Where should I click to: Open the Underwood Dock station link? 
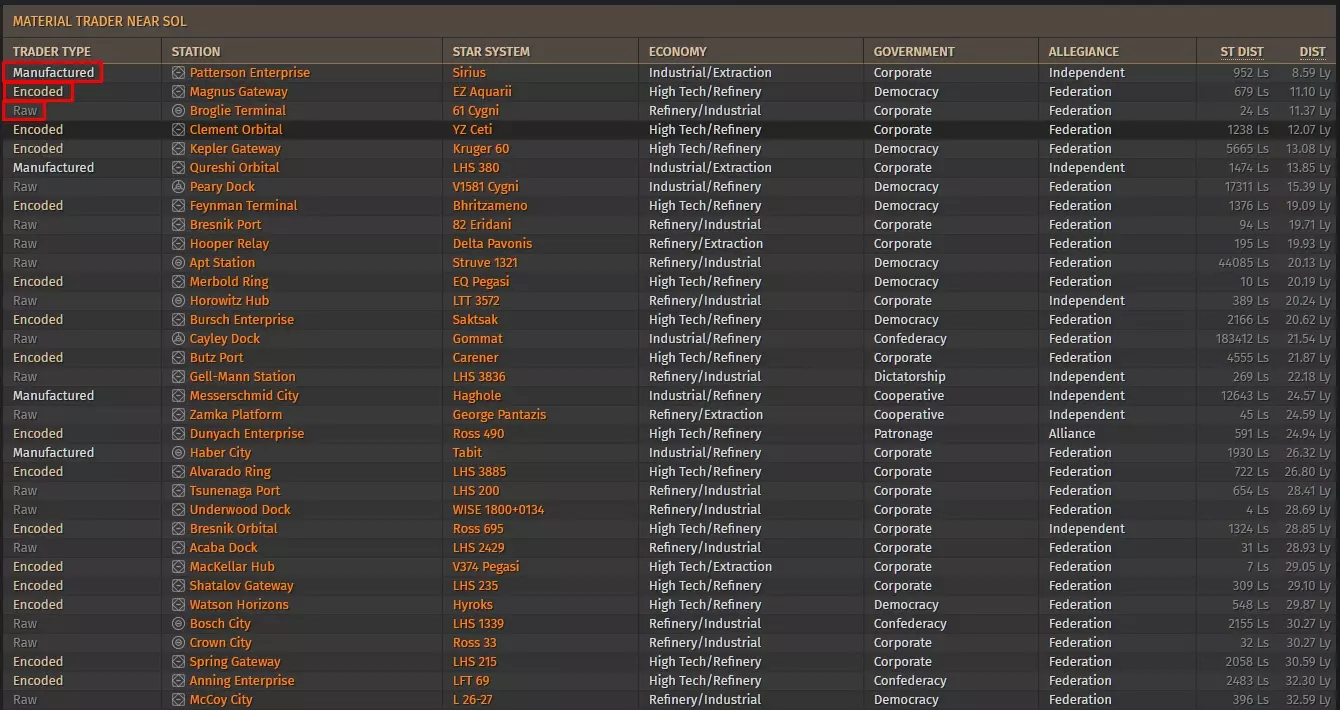coord(240,510)
